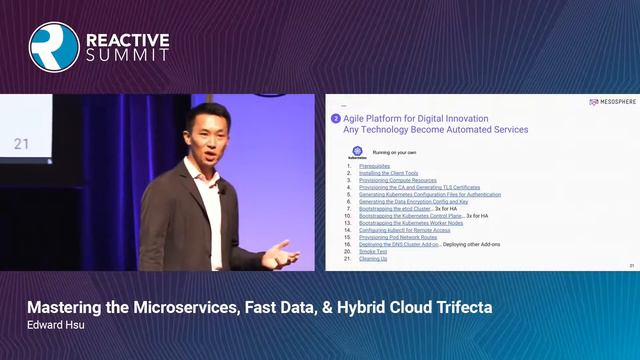Image resolution: width=640 pixels, height=360 pixels.
Task: Click the speaker name Edward Hsu
Action: 56,325
